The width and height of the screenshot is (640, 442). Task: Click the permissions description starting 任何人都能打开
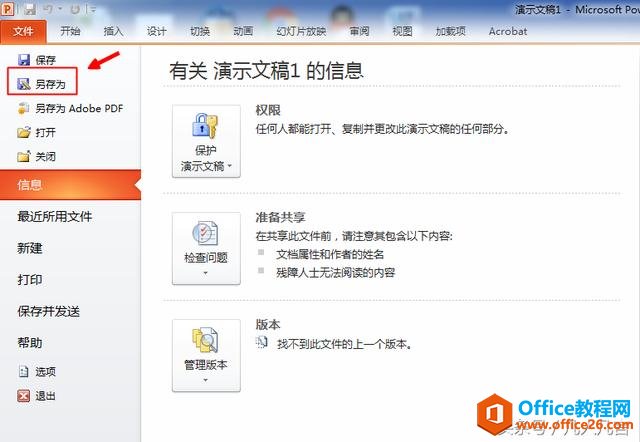pos(382,129)
